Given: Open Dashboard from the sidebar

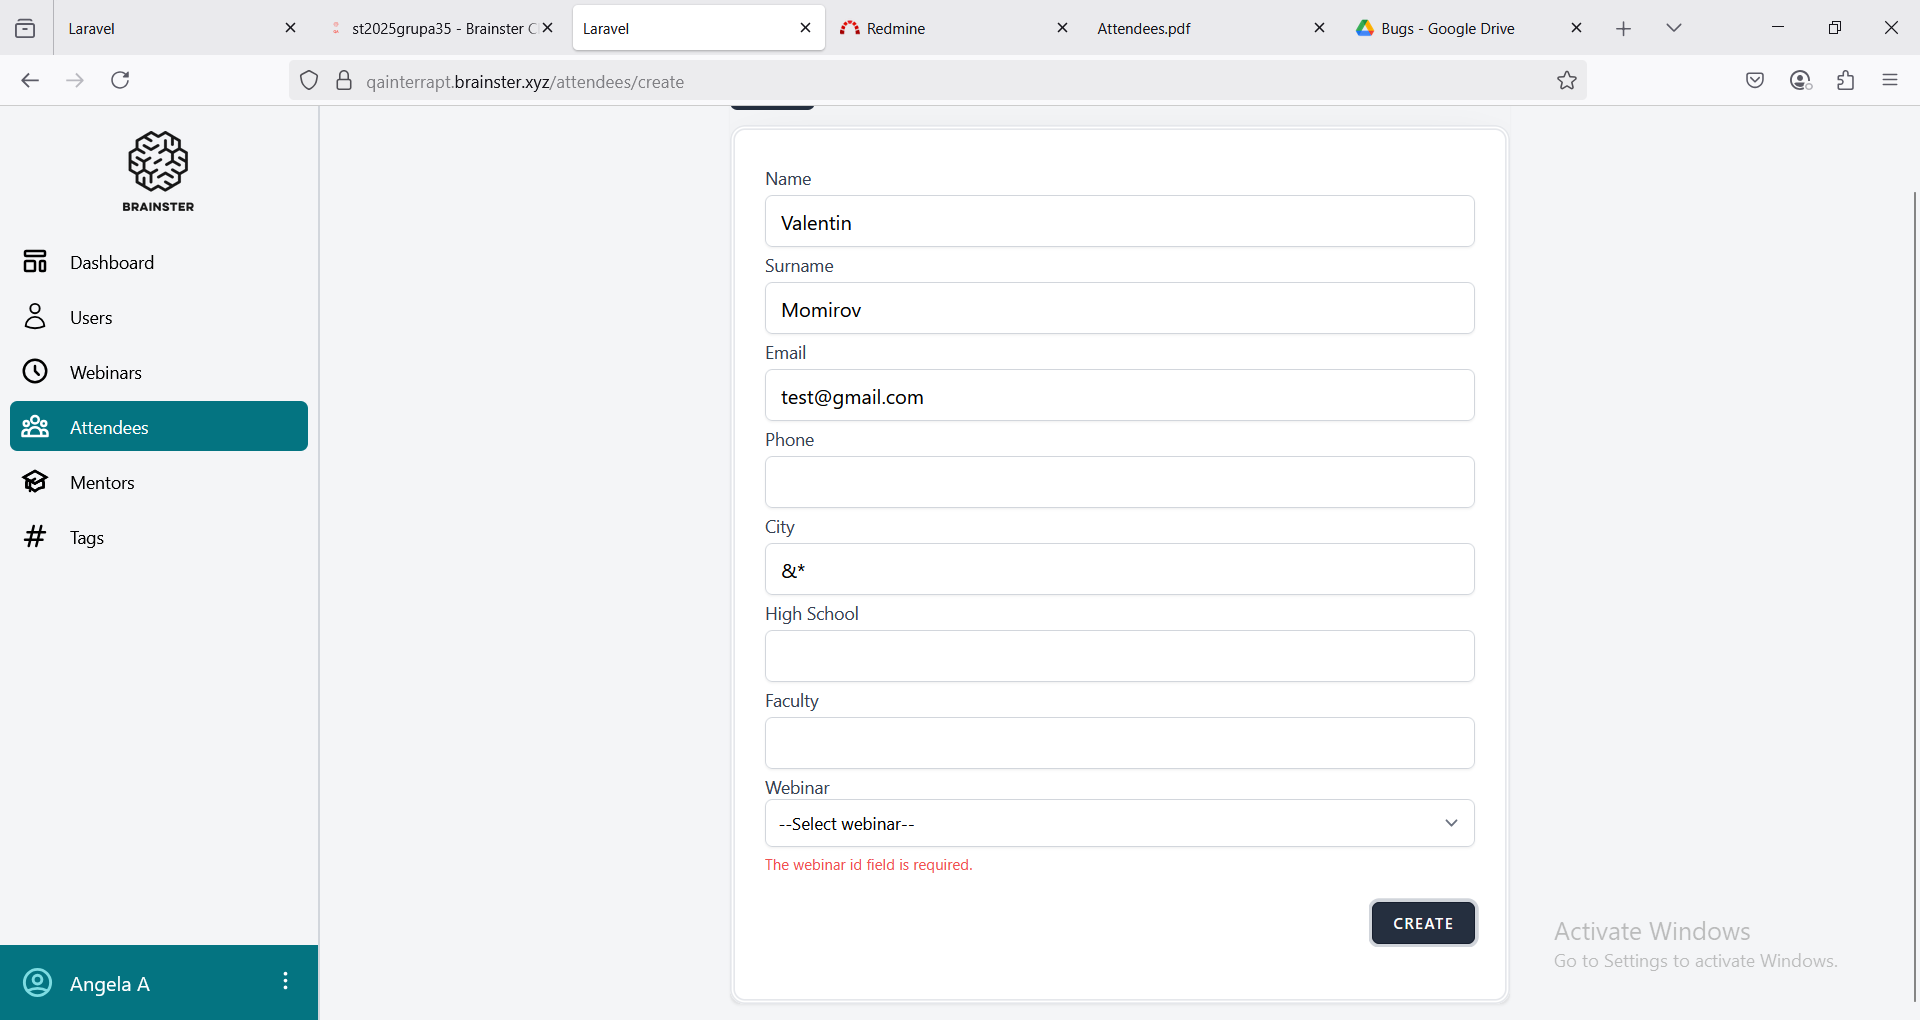Looking at the screenshot, I should tap(111, 262).
